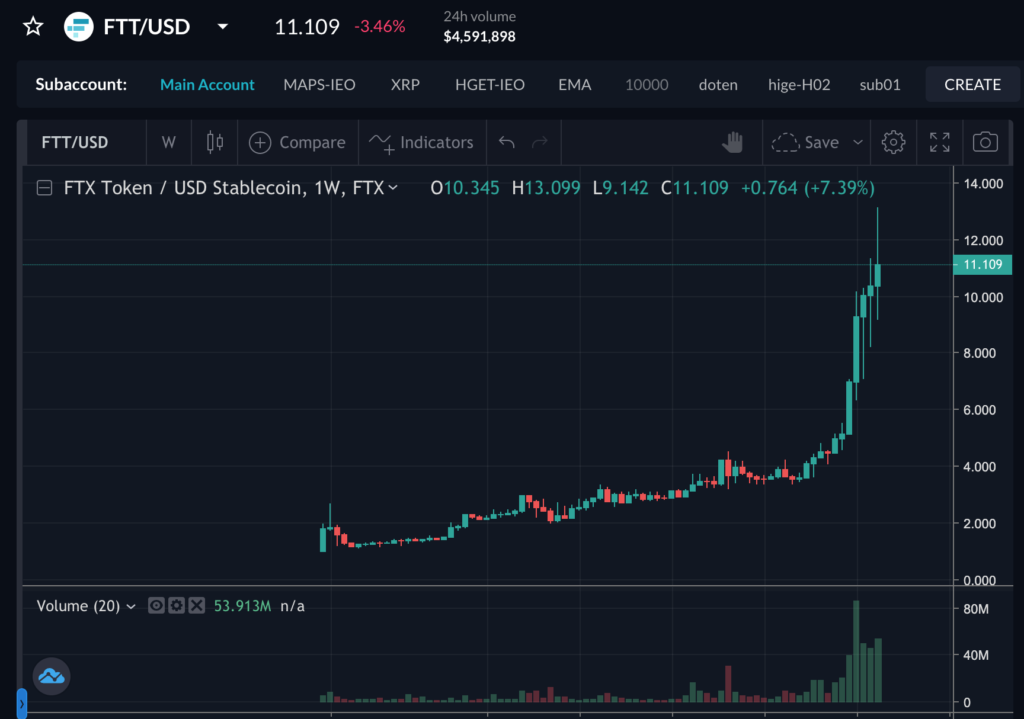This screenshot has width=1024, height=719.
Task: Switch to the EMA subaccount
Action: 575,84
